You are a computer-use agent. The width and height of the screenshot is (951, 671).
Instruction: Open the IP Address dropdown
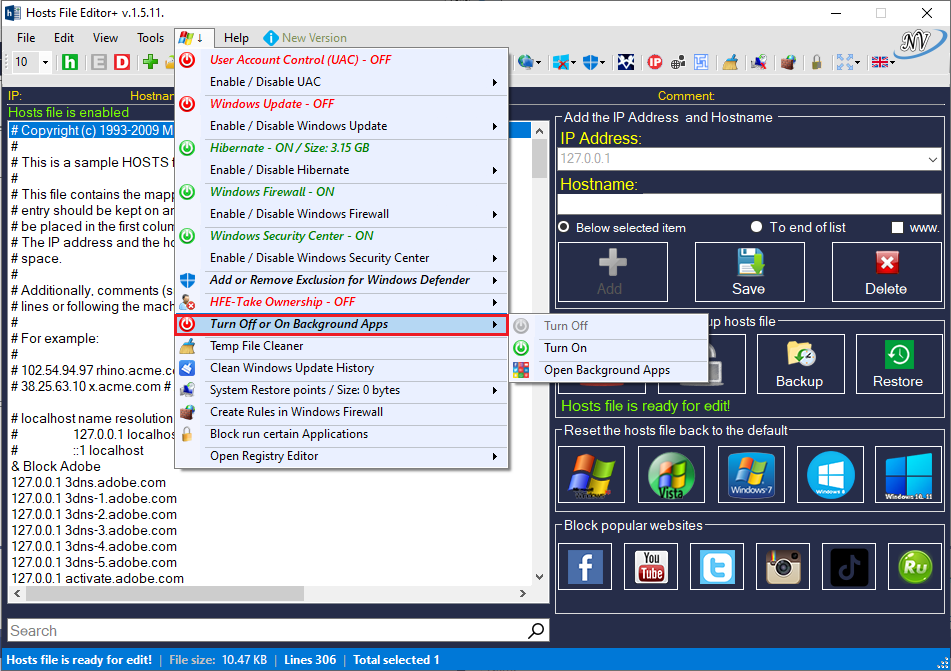(x=932, y=159)
